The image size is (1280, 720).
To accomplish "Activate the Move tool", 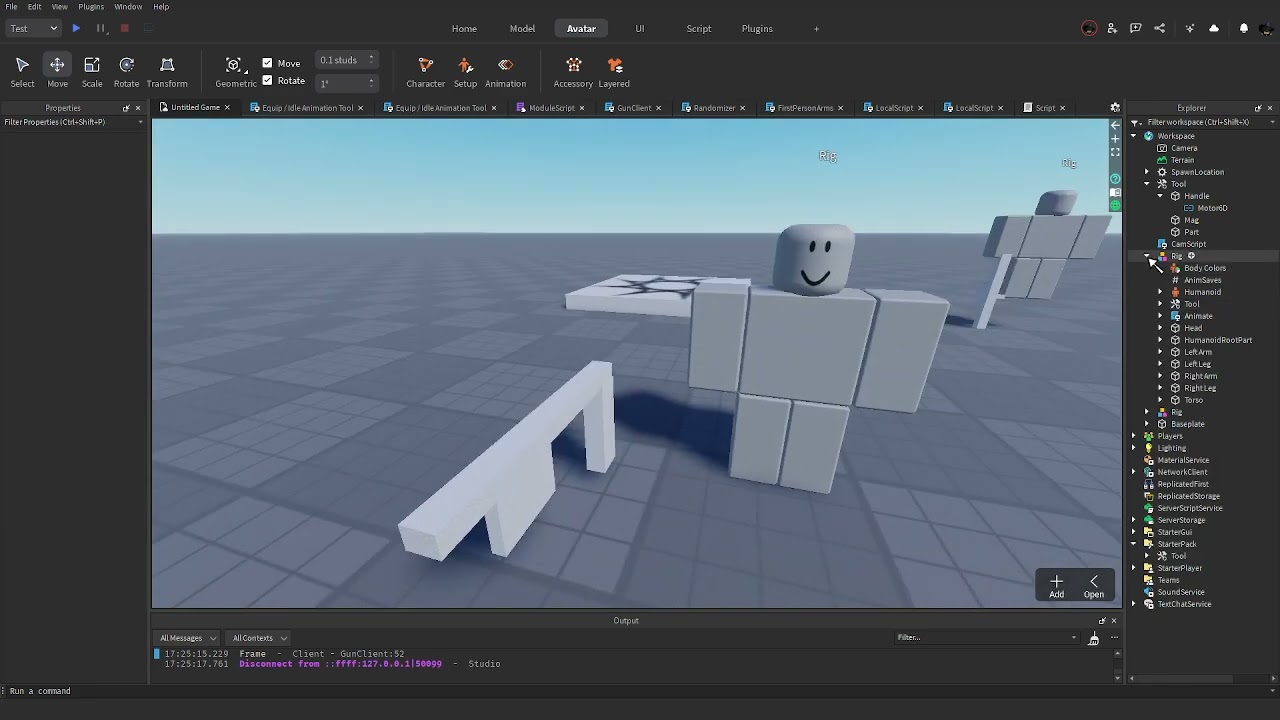I will (x=57, y=72).
